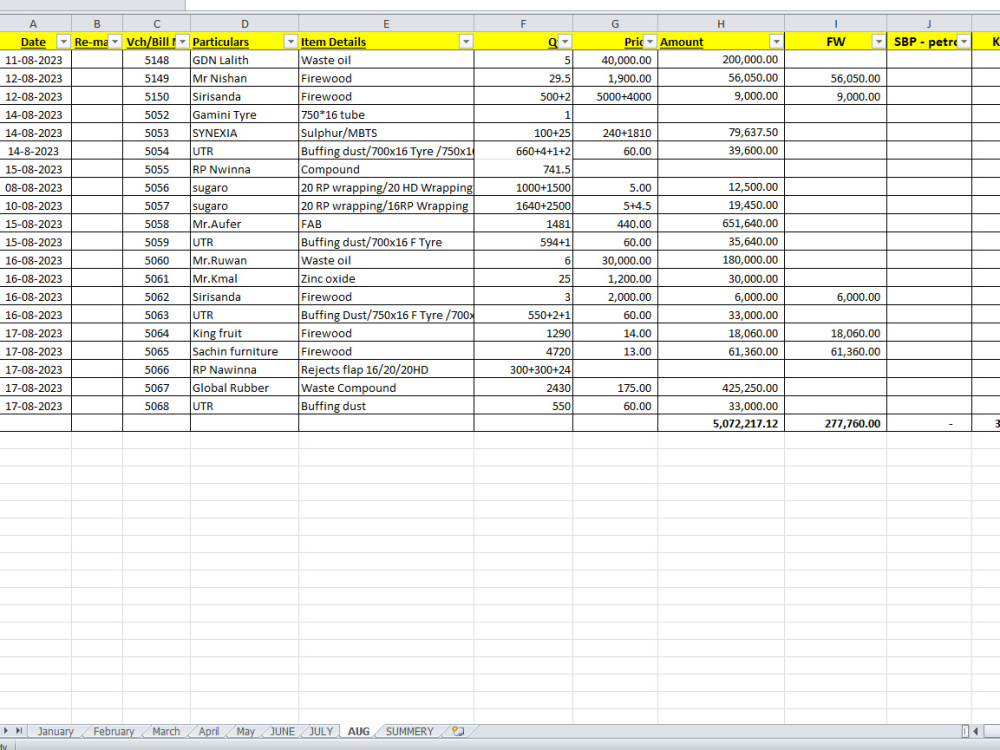Screen dimensions: 1000x750
Task: Select the cell containing SYNEXIA
Action: click(244, 133)
